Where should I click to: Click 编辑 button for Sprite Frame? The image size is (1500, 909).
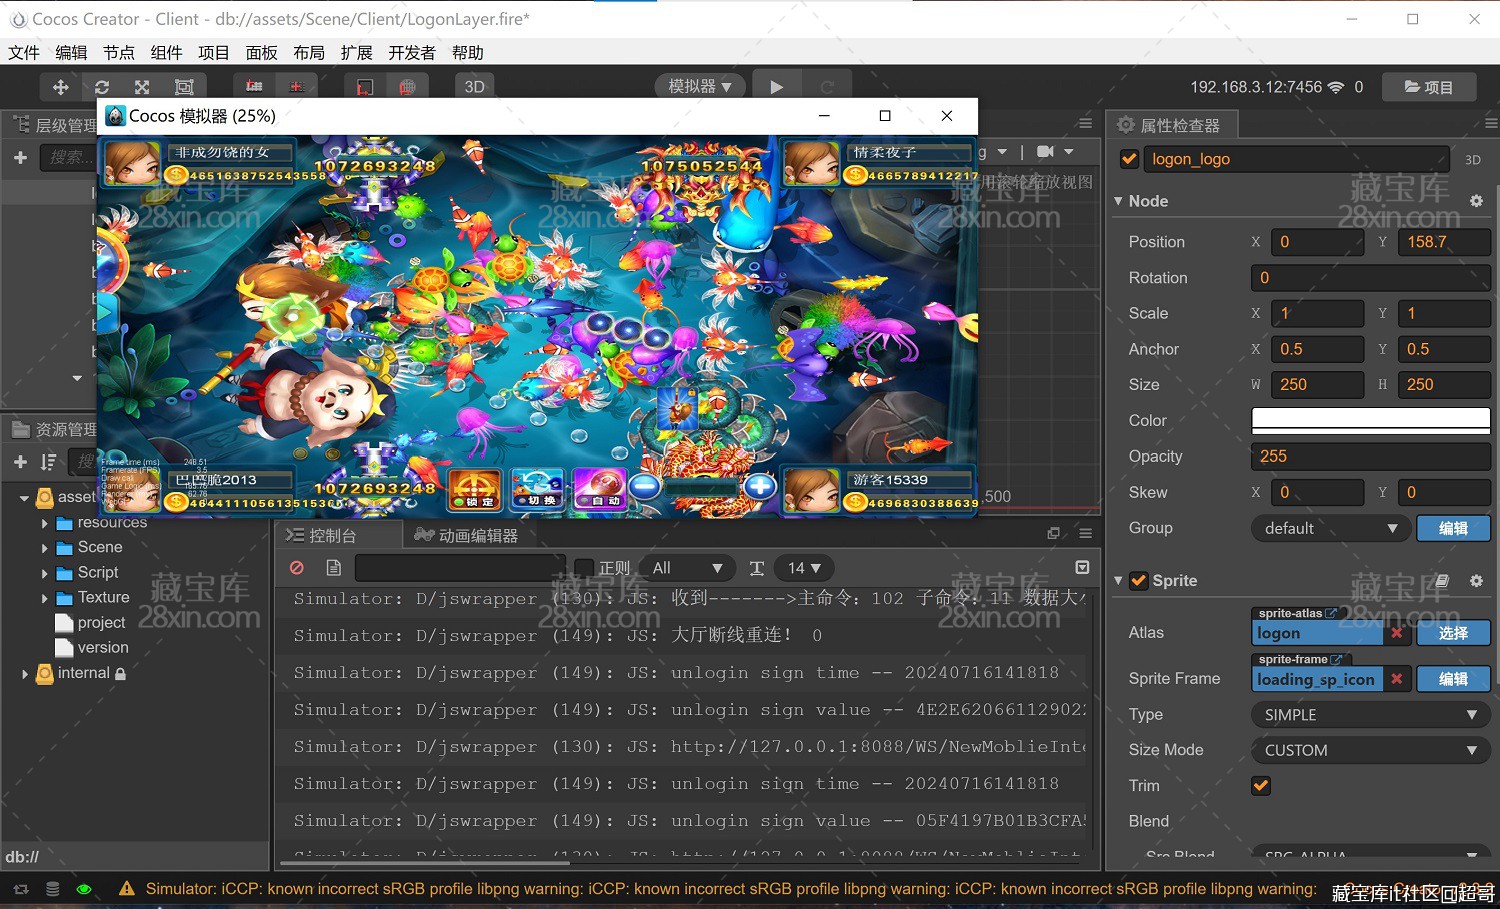point(1453,679)
